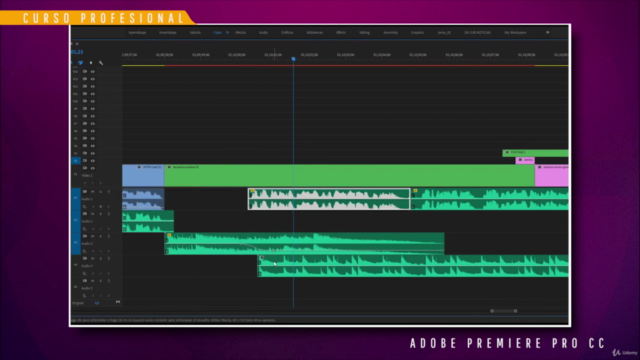
Task: Click the blue value next to Original
Action: coord(97,303)
